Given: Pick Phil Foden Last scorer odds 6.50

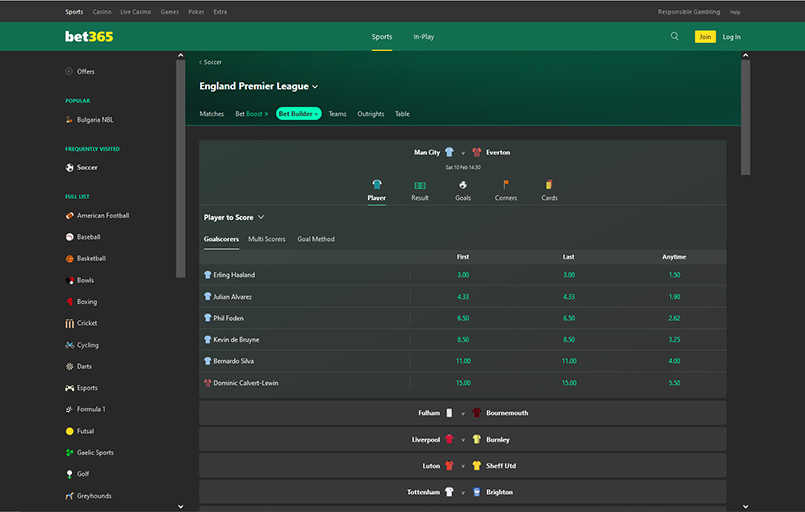Looking at the screenshot, I should coord(569,318).
